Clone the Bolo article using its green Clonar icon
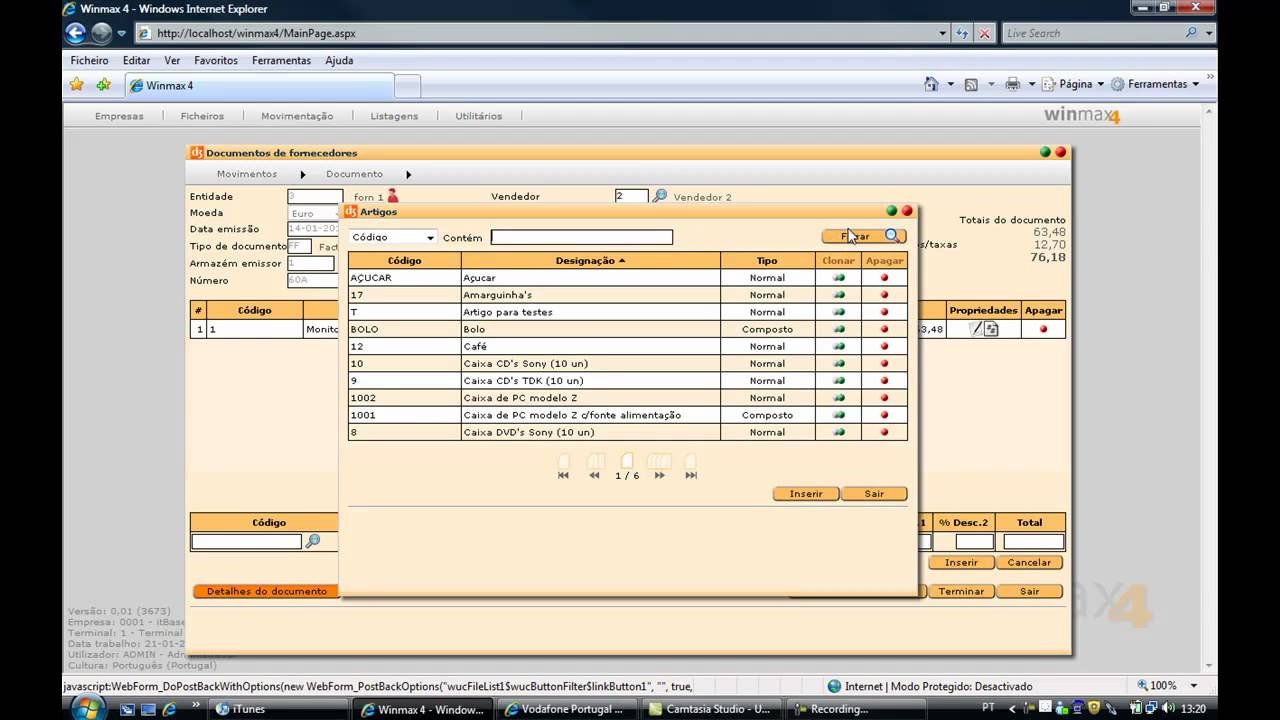Image resolution: width=1280 pixels, height=720 pixels. [x=838, y=329]
